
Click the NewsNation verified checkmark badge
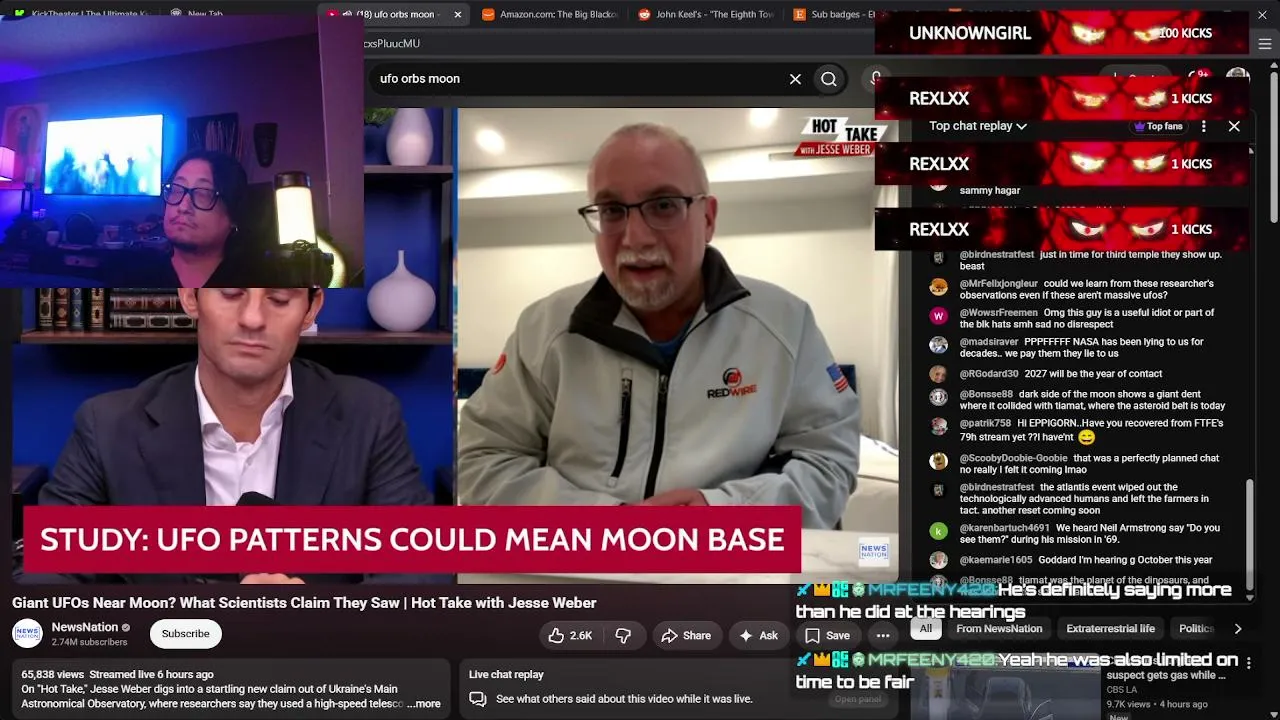coord(126,628)
